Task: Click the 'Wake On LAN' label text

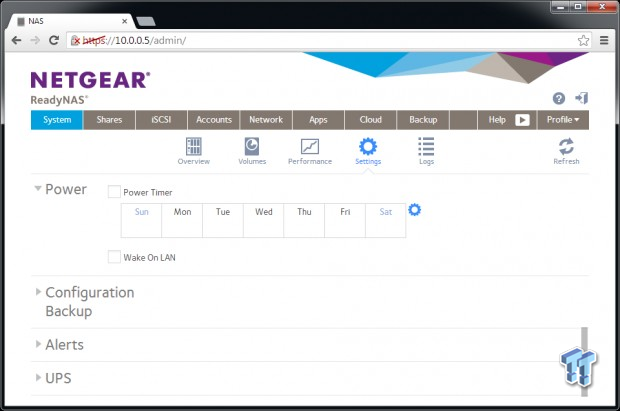Action: point(149,258)
